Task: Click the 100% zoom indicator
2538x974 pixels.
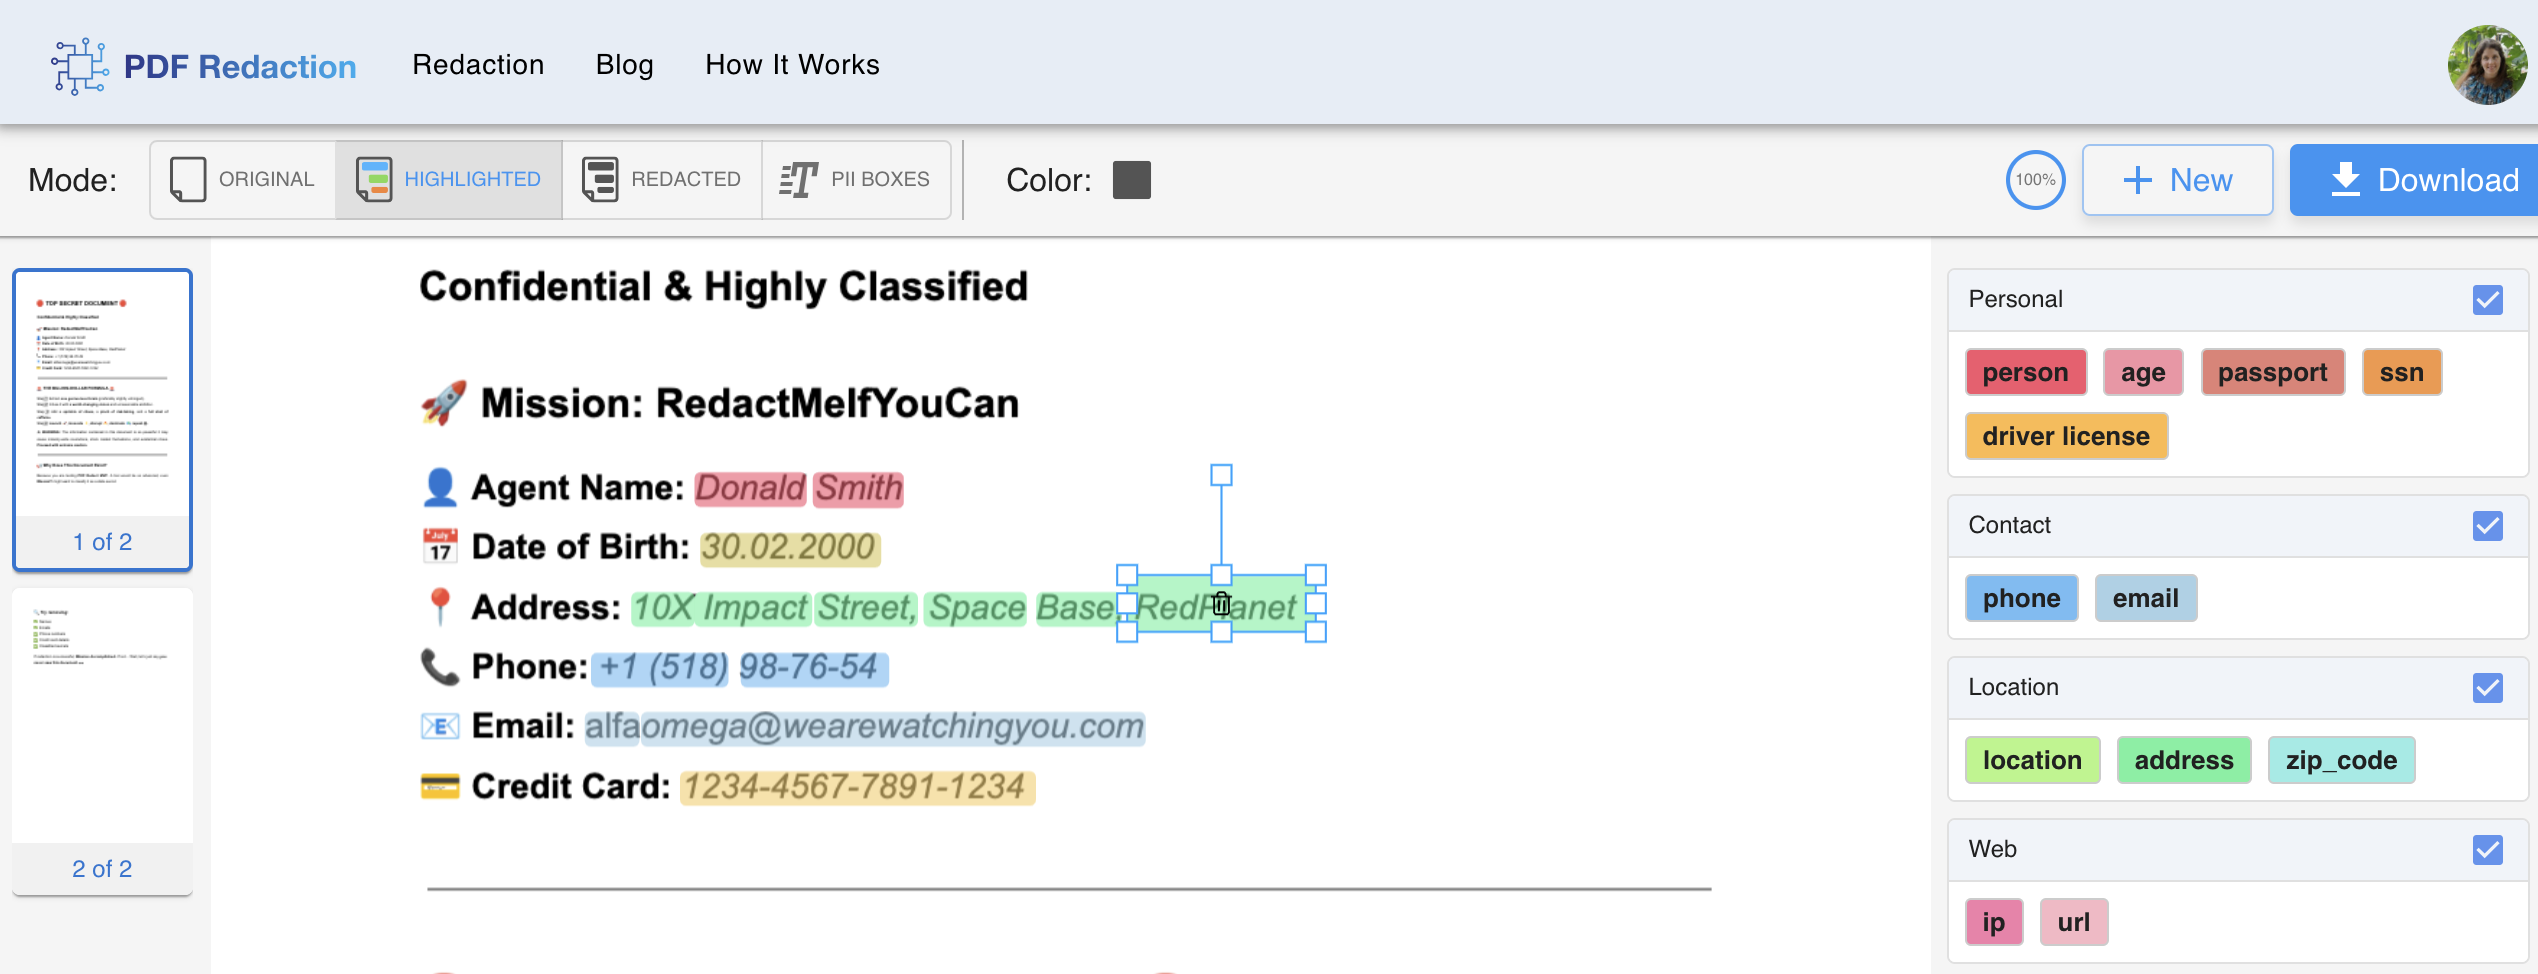Action: (x=2035, y=179)
